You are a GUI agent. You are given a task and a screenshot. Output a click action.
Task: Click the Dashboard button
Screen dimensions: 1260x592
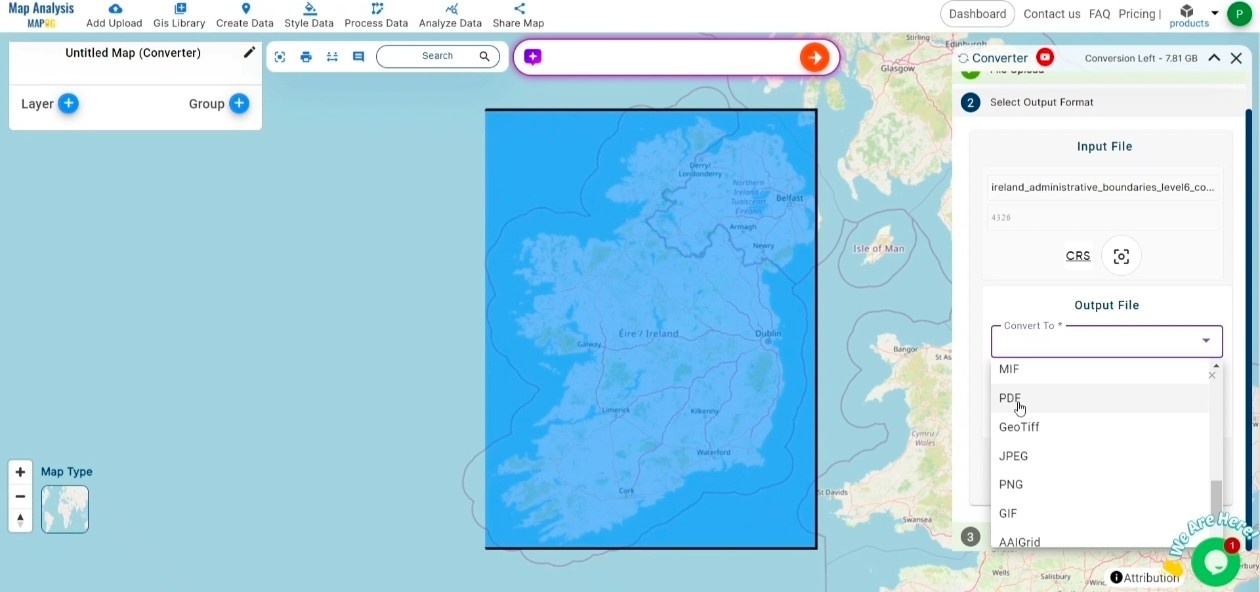977,14
